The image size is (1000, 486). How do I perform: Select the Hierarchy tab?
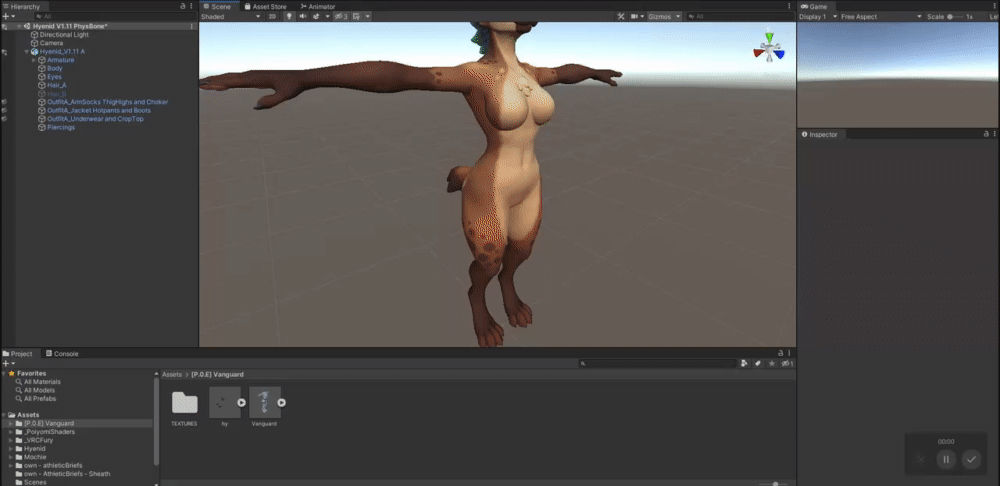click(x=21, y=6)
